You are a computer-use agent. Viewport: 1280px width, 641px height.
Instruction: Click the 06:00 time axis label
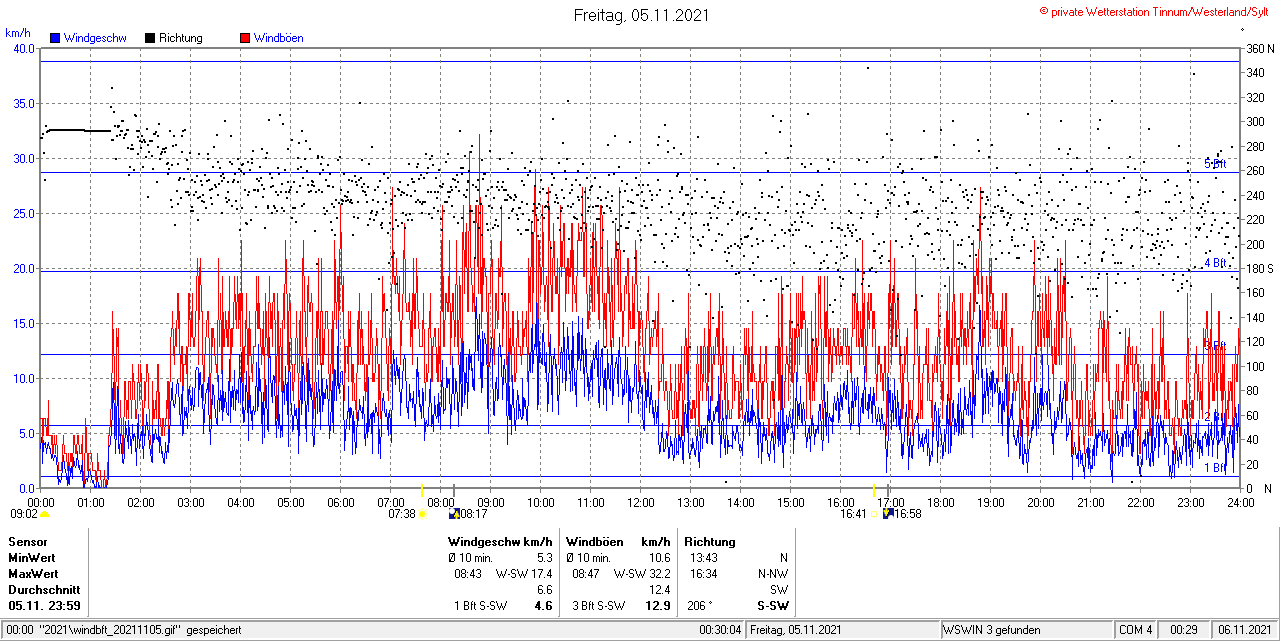pyautogui.click(x=340, y=502)
